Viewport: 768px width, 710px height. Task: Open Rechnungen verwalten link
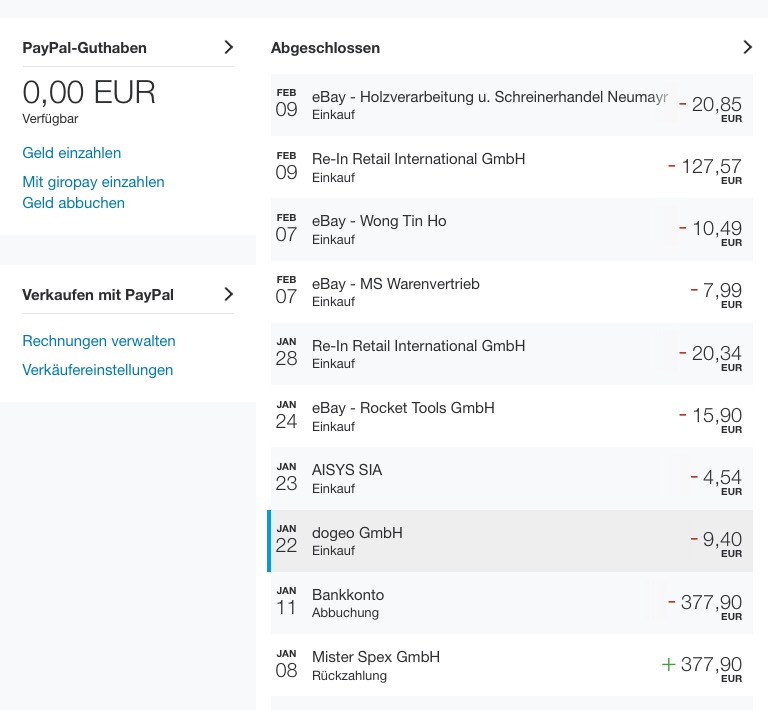point(99,341)
